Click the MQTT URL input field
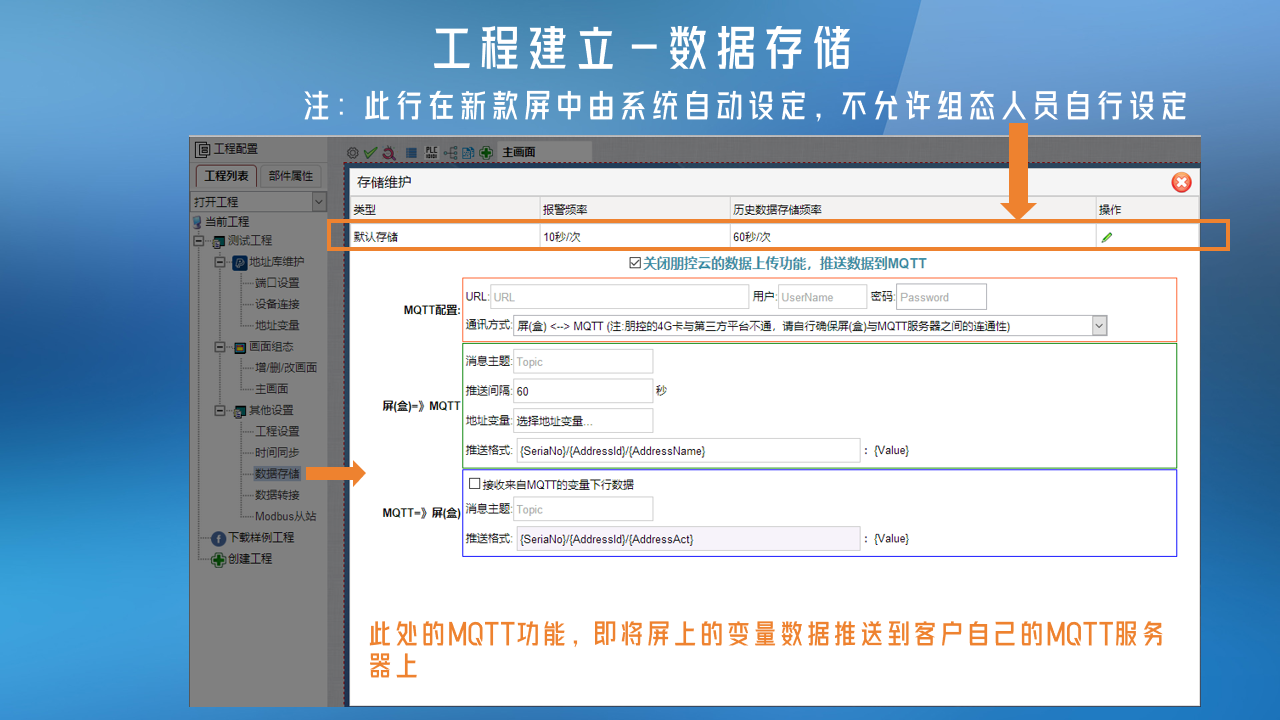Screen dimensions: 1280x720 [x=618, y=297]
